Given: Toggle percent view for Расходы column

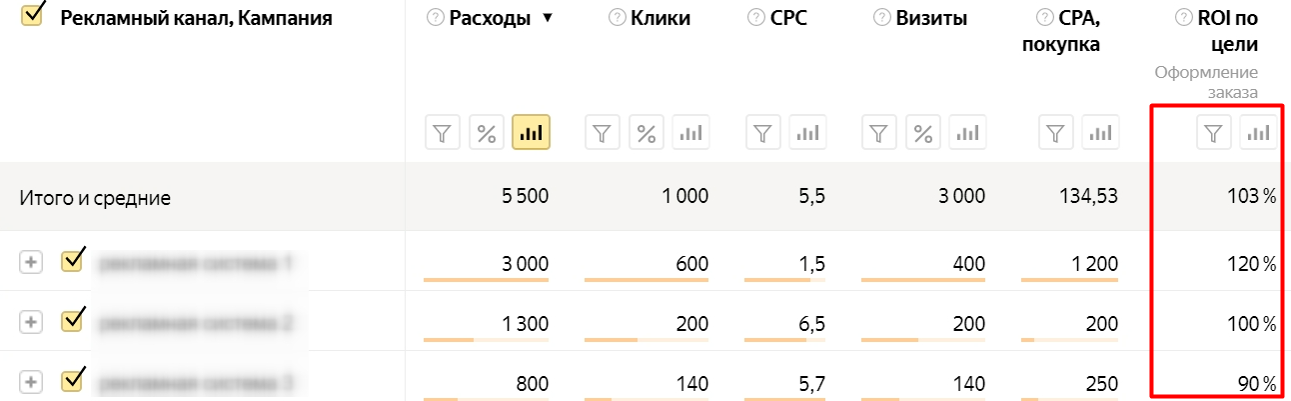Looking at the screenshot, I should [x=487, y=133].
